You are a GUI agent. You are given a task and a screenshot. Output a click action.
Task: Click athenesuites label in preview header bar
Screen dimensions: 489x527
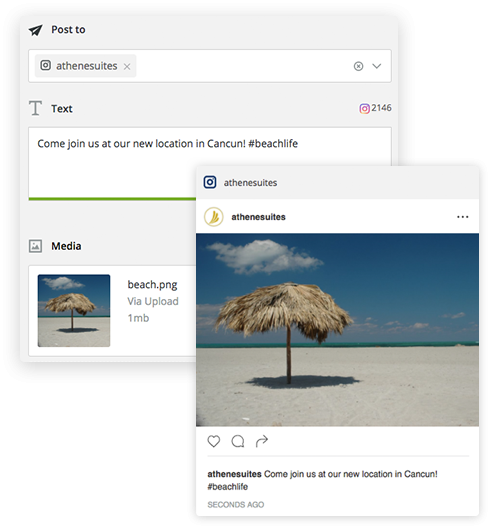[250, 183]
